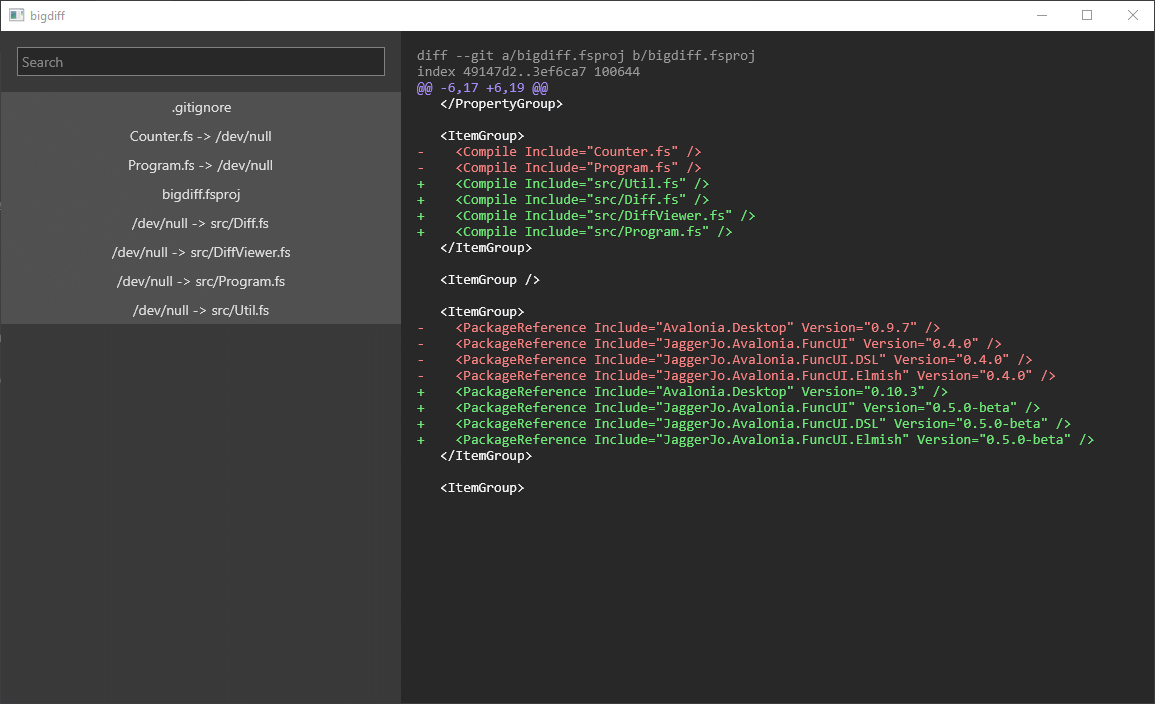Select /dev/null -> src/Program.fs entry

tap(201, 281)
